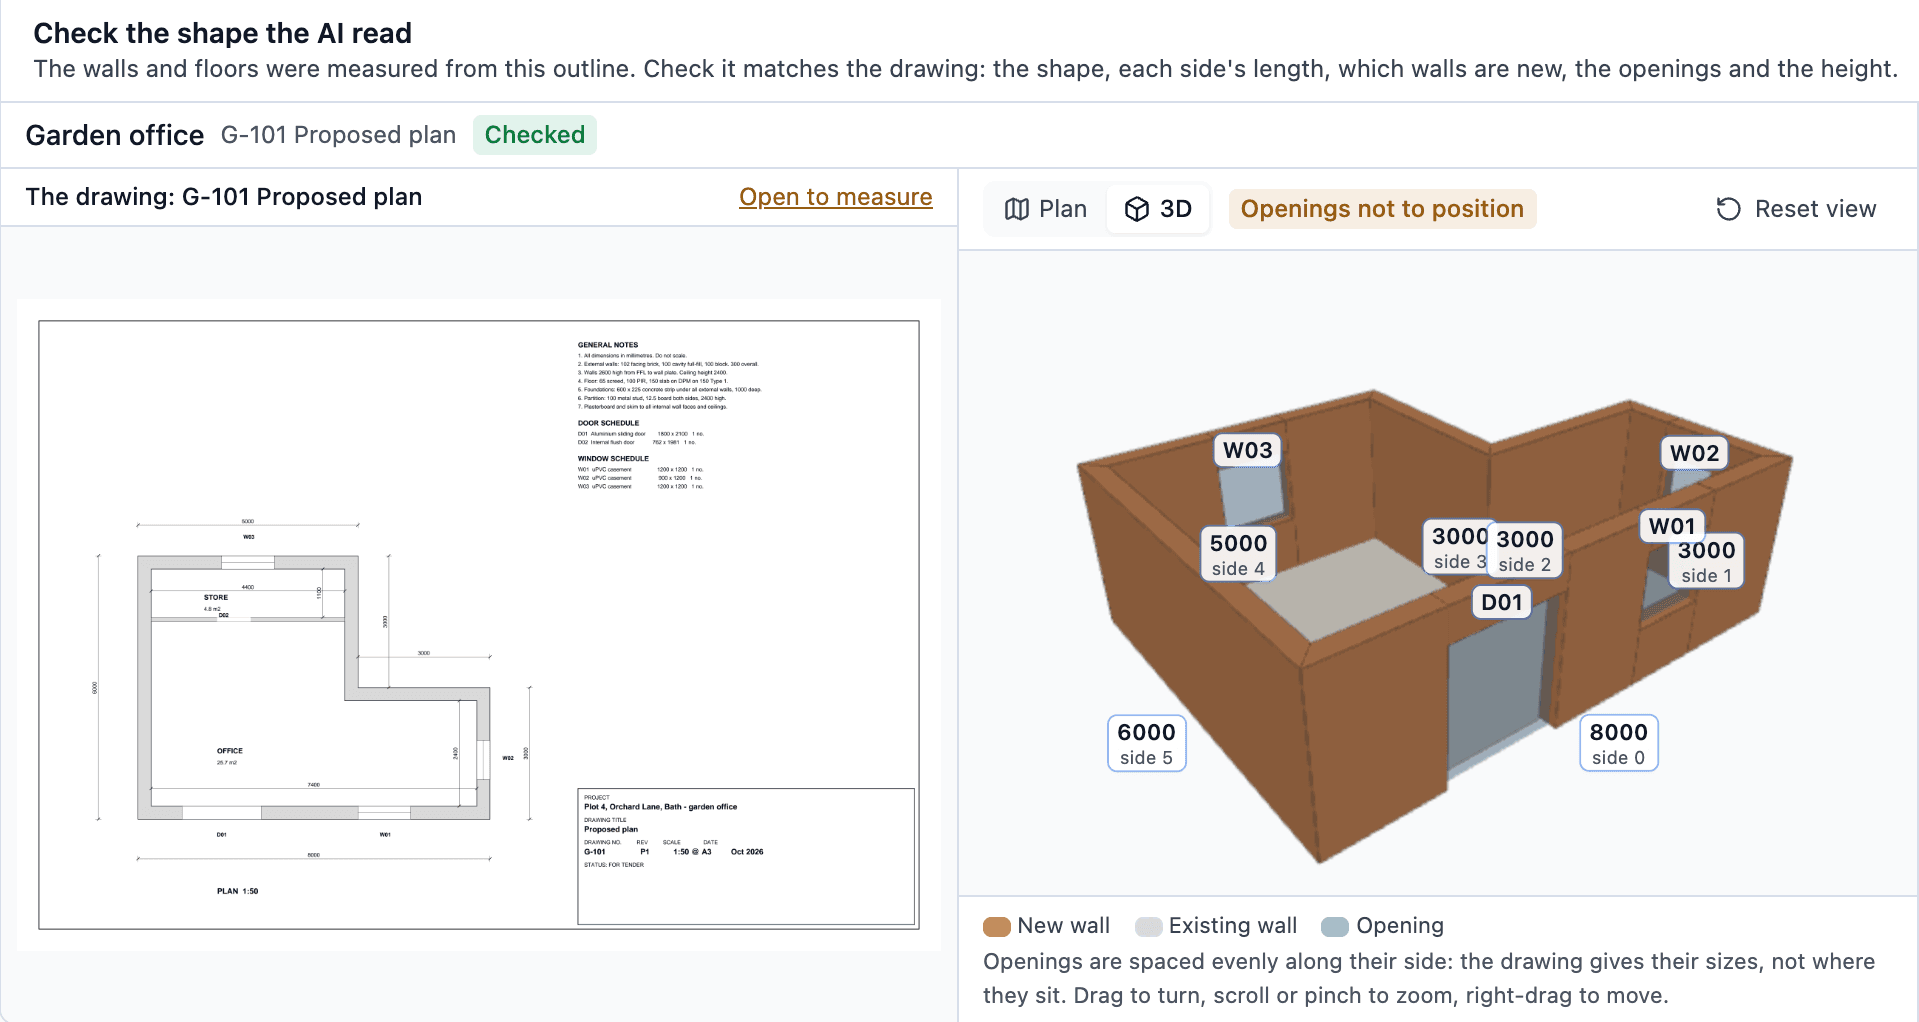The width and height of the screenshot is (1919, 1022).
Task: Click 'Check the shape the AI read' heading
Action: click(222, 33)
